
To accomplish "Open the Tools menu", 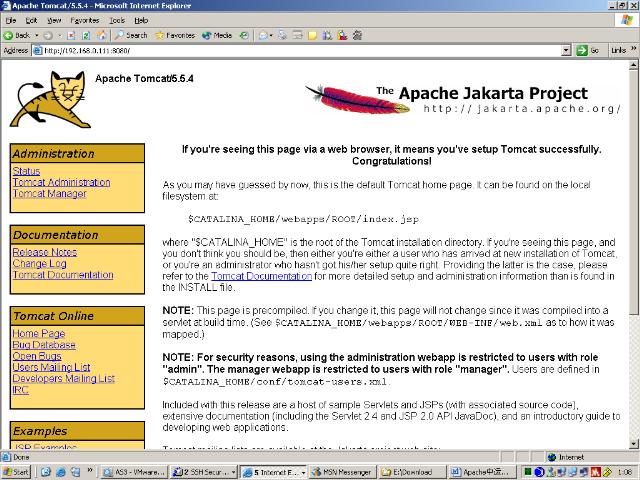I will click(x=117, y=20).
